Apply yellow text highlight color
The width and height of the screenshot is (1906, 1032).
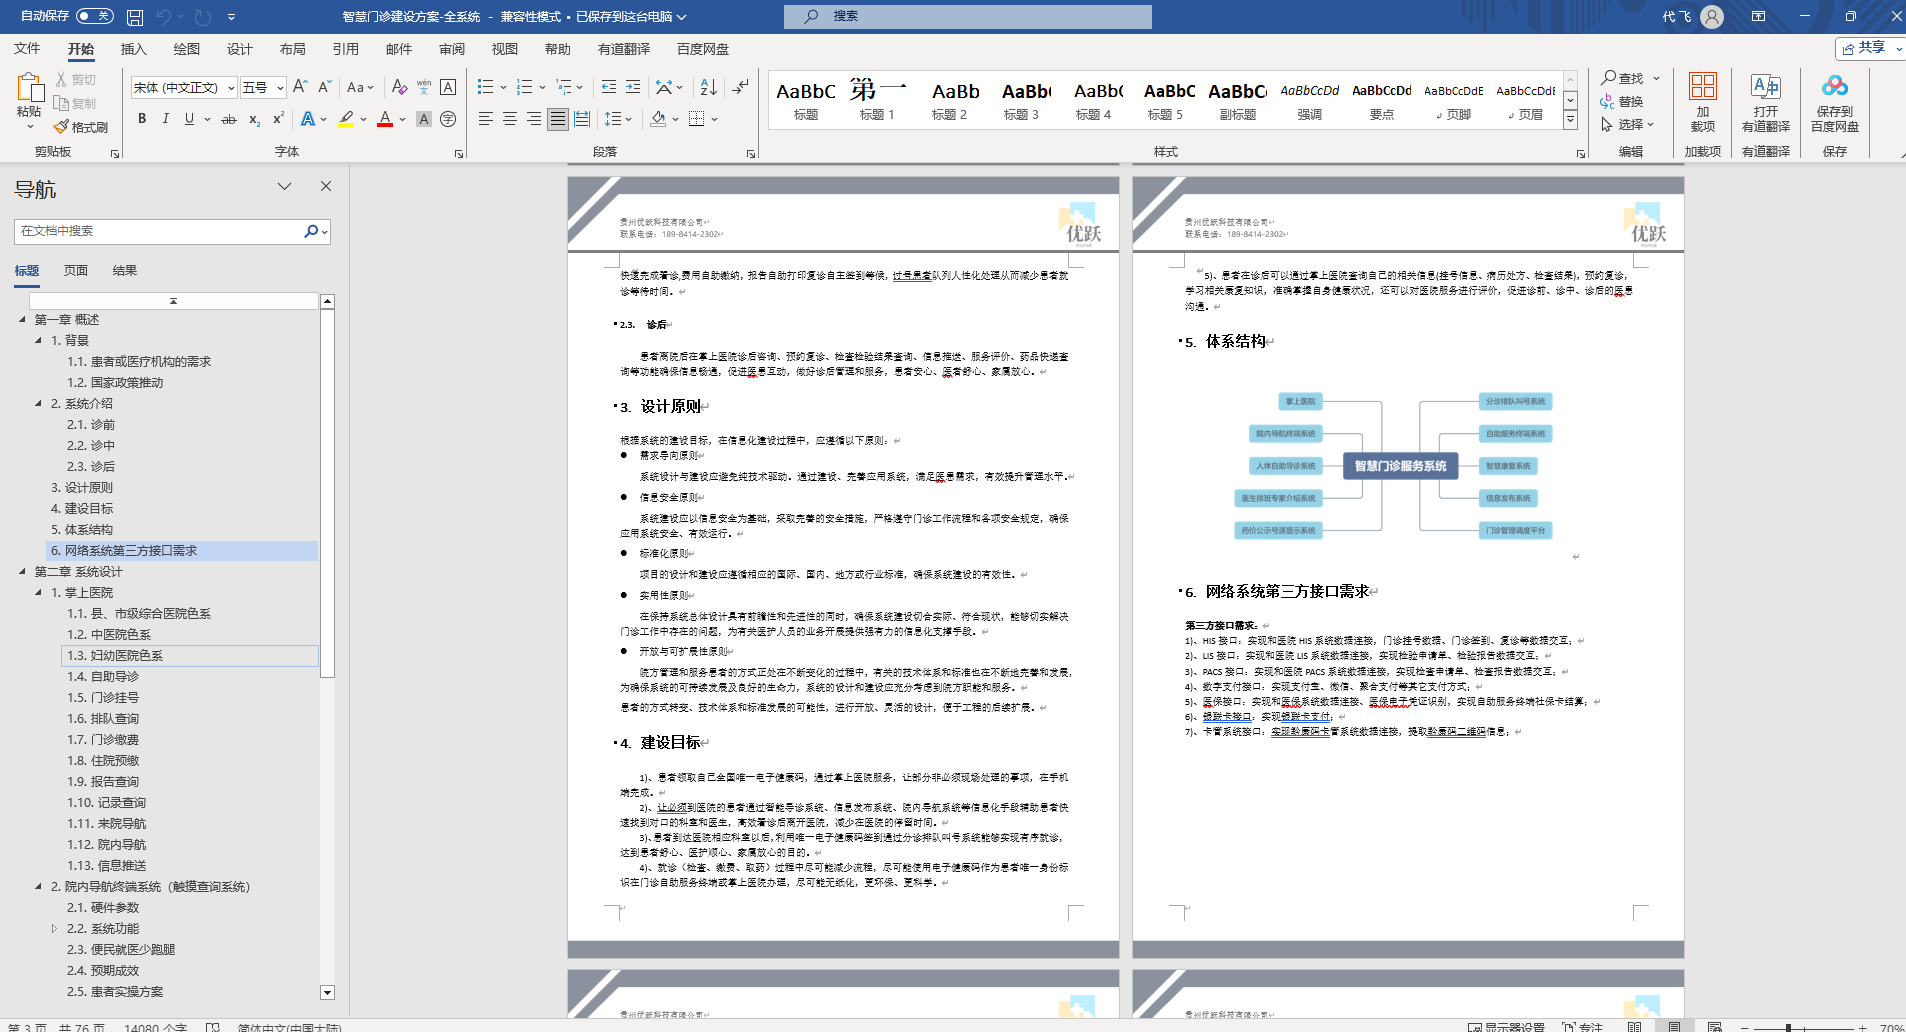click(346, 119)
